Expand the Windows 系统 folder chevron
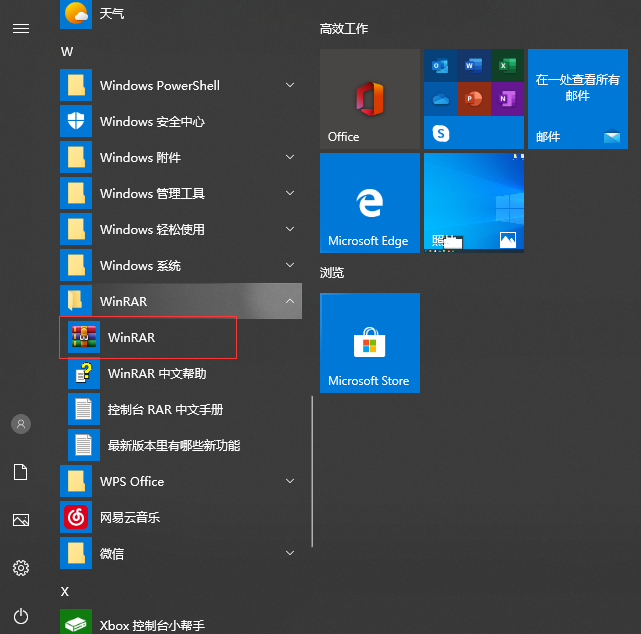This screenshot has height=634, width=641. coord(290,265)
